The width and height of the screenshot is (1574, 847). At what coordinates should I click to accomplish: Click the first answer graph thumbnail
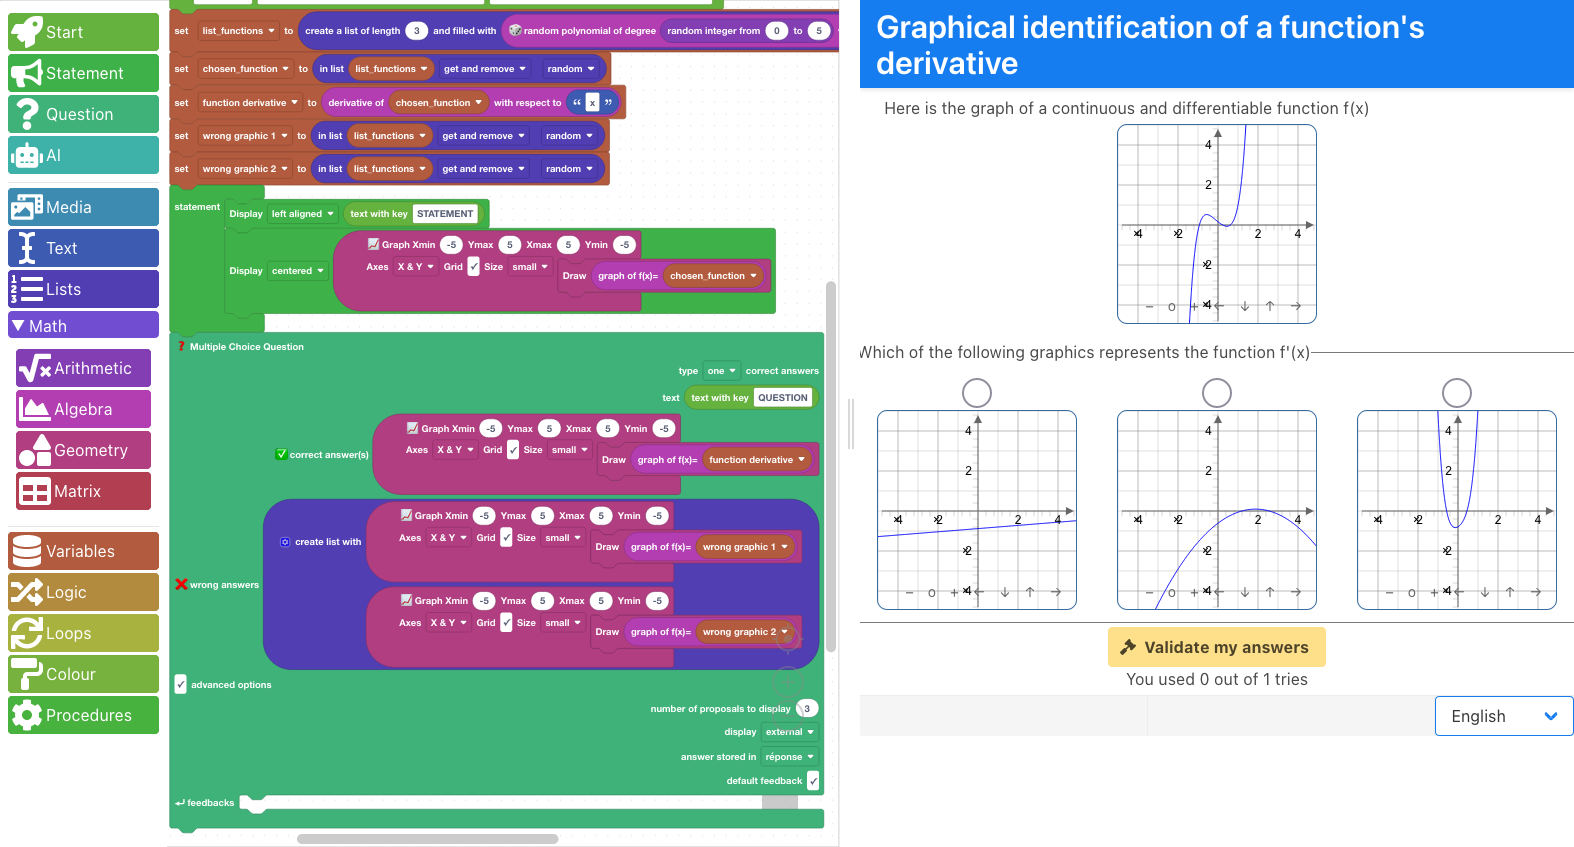click(x=977, y=510)
